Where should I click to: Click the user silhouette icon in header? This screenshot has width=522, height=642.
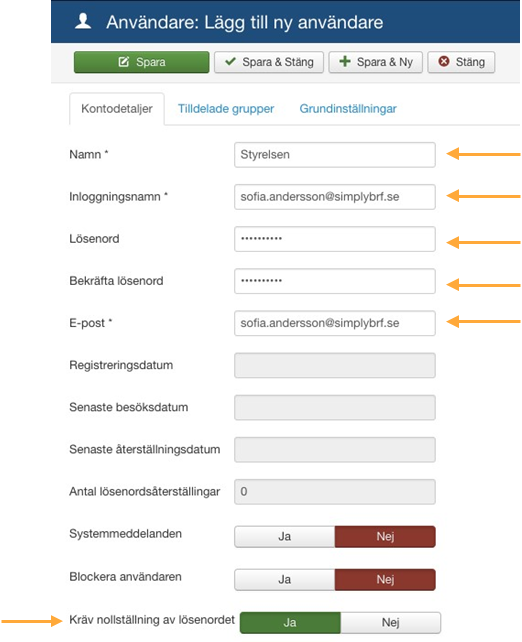pyautogui.click(x=83, y=21)
